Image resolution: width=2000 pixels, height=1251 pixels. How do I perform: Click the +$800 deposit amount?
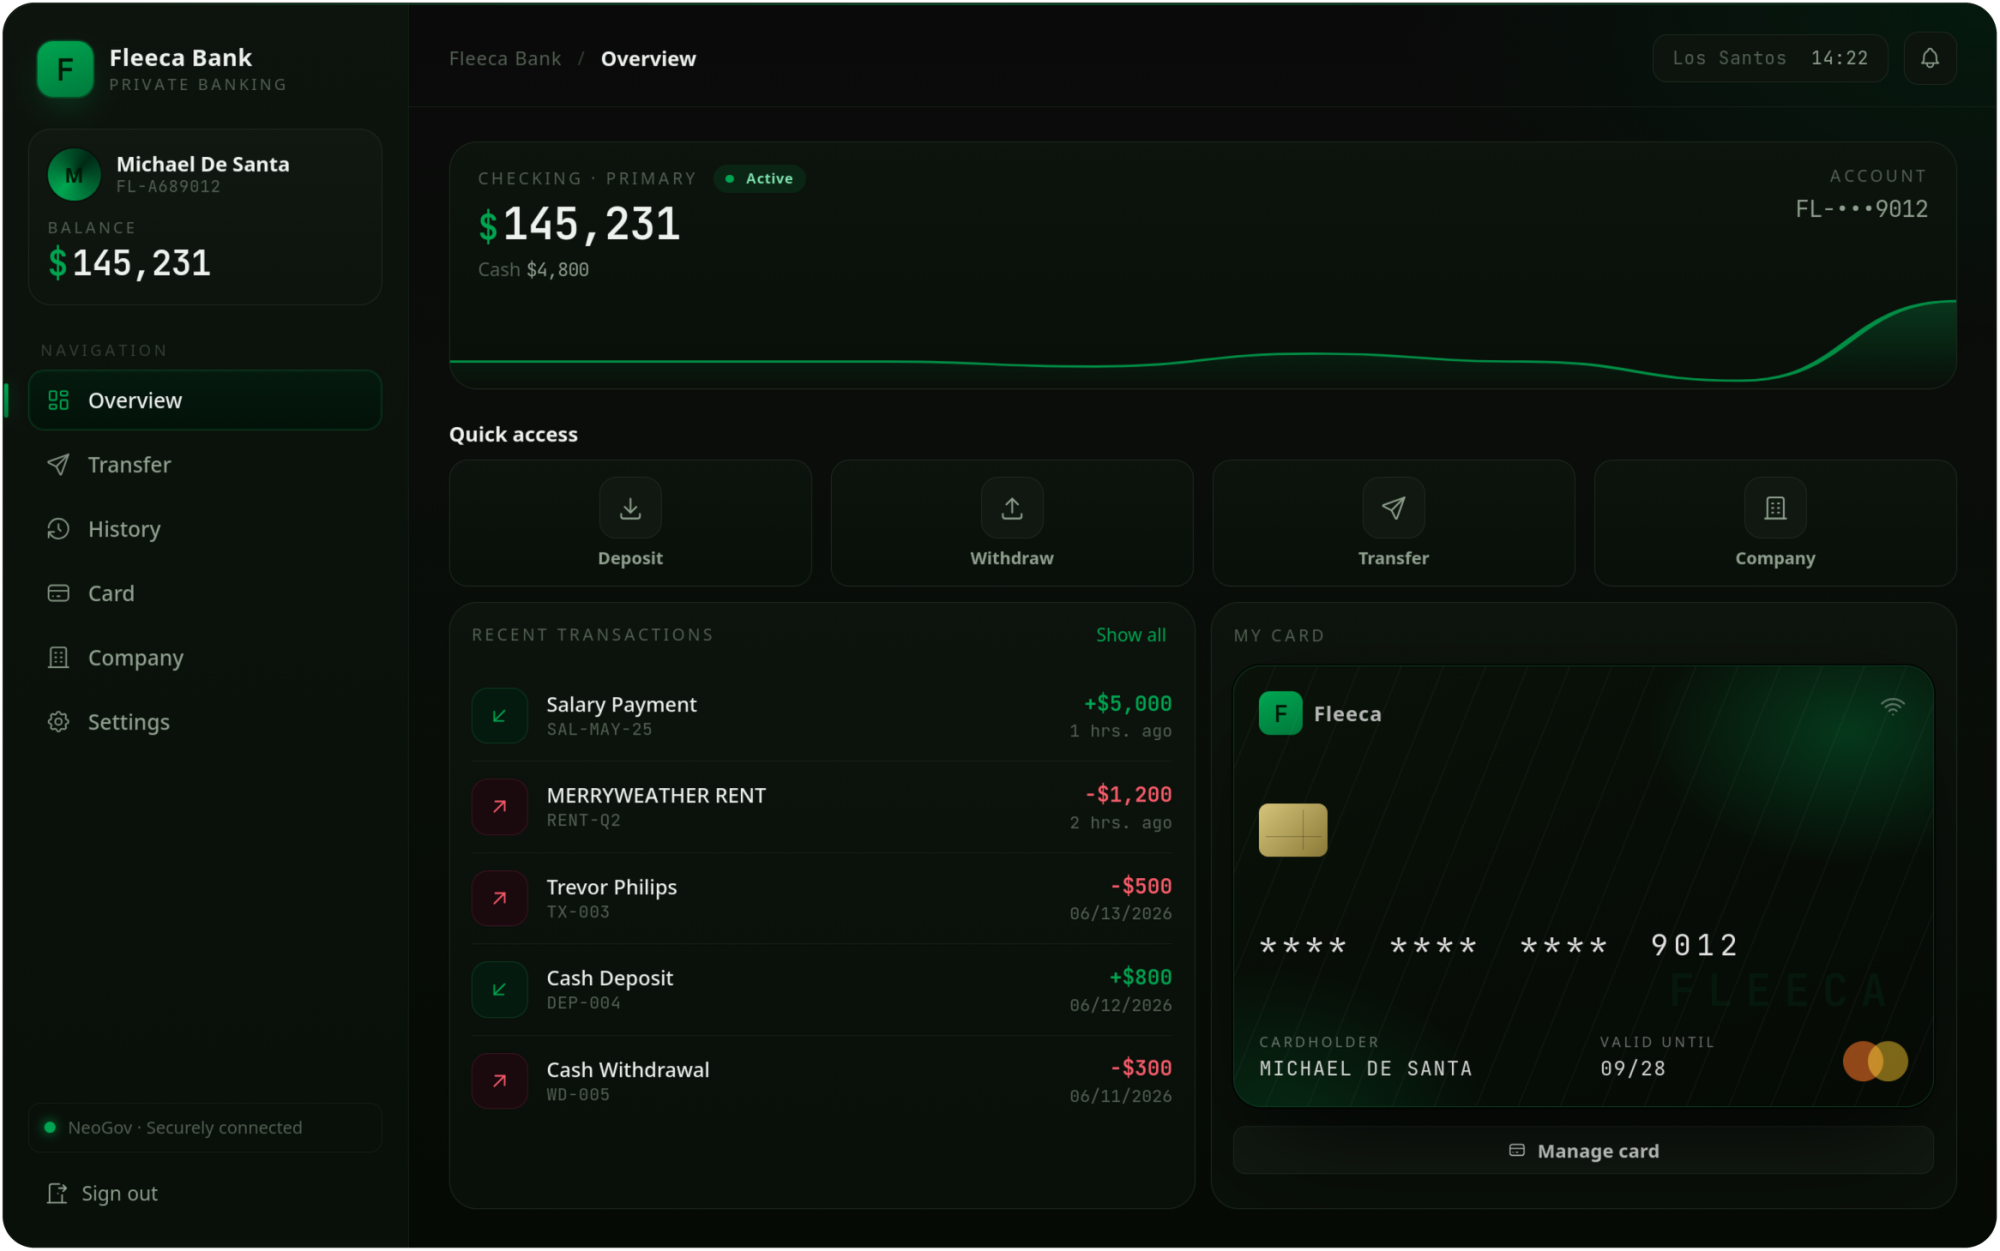tap(1140, 977)
